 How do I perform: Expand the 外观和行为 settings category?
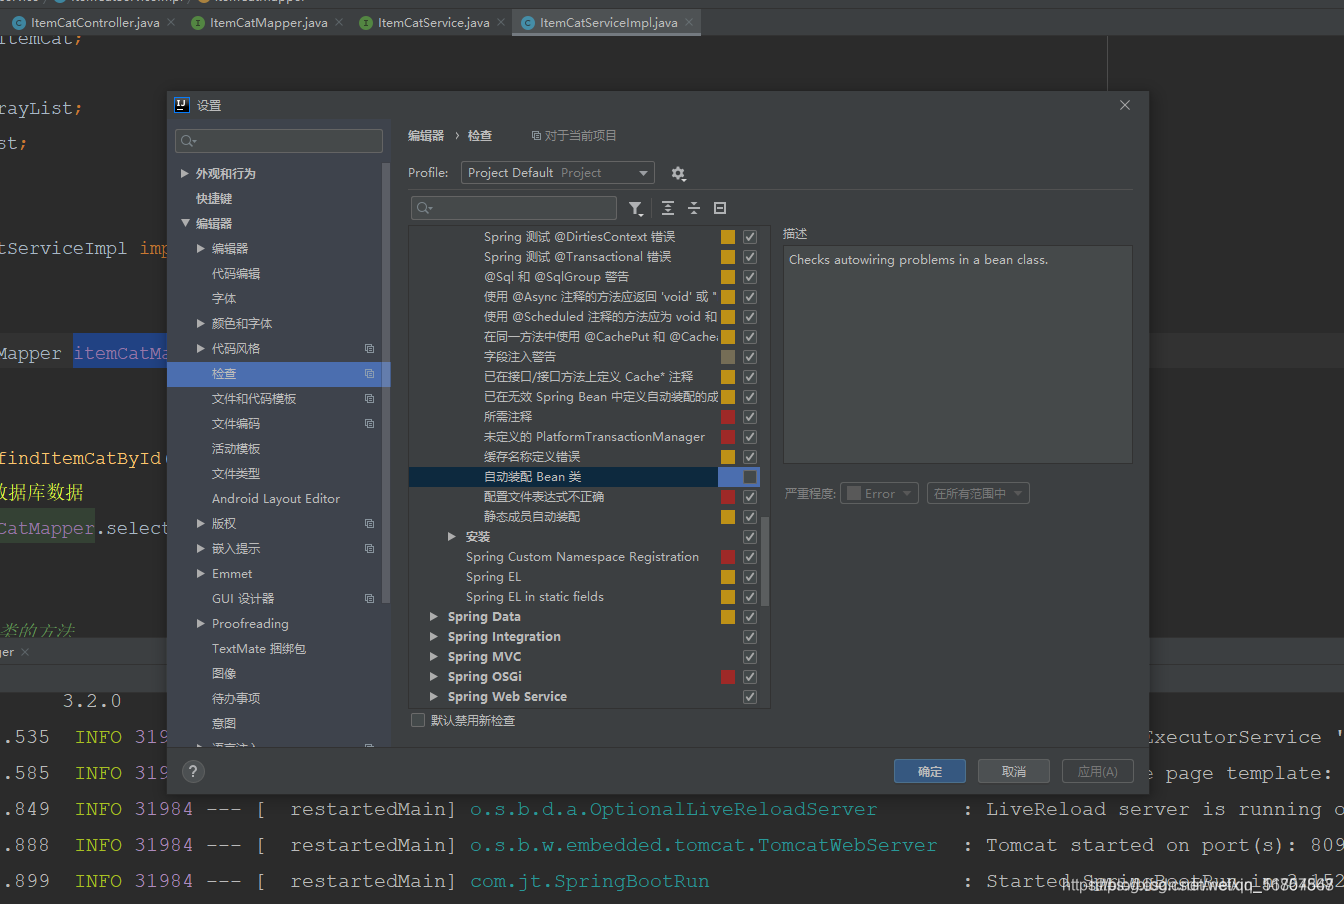(185, 174)
